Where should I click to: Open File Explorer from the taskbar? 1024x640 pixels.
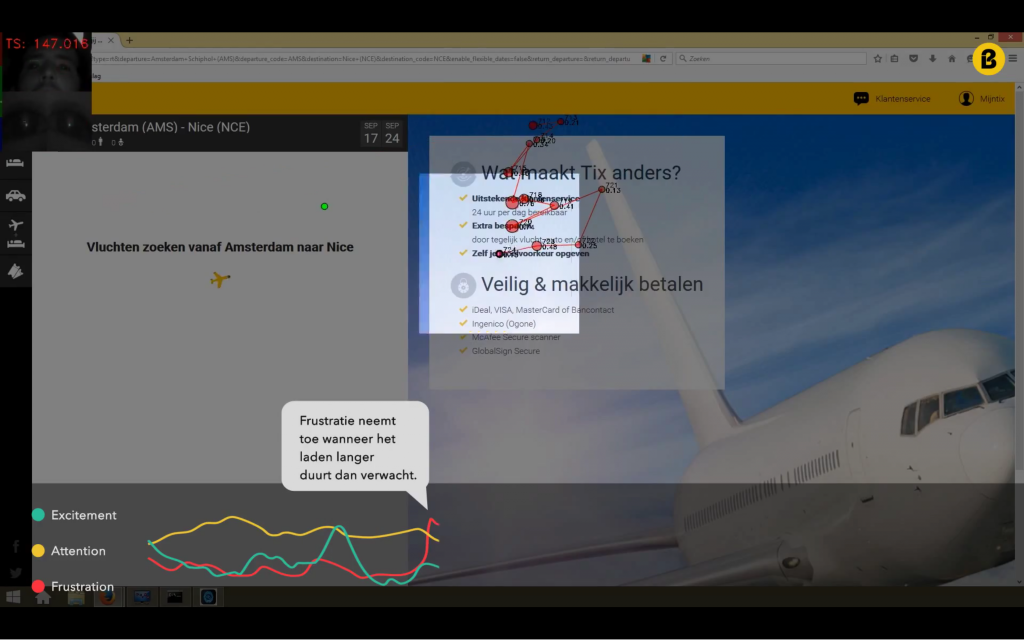click(x=76, y=597)
